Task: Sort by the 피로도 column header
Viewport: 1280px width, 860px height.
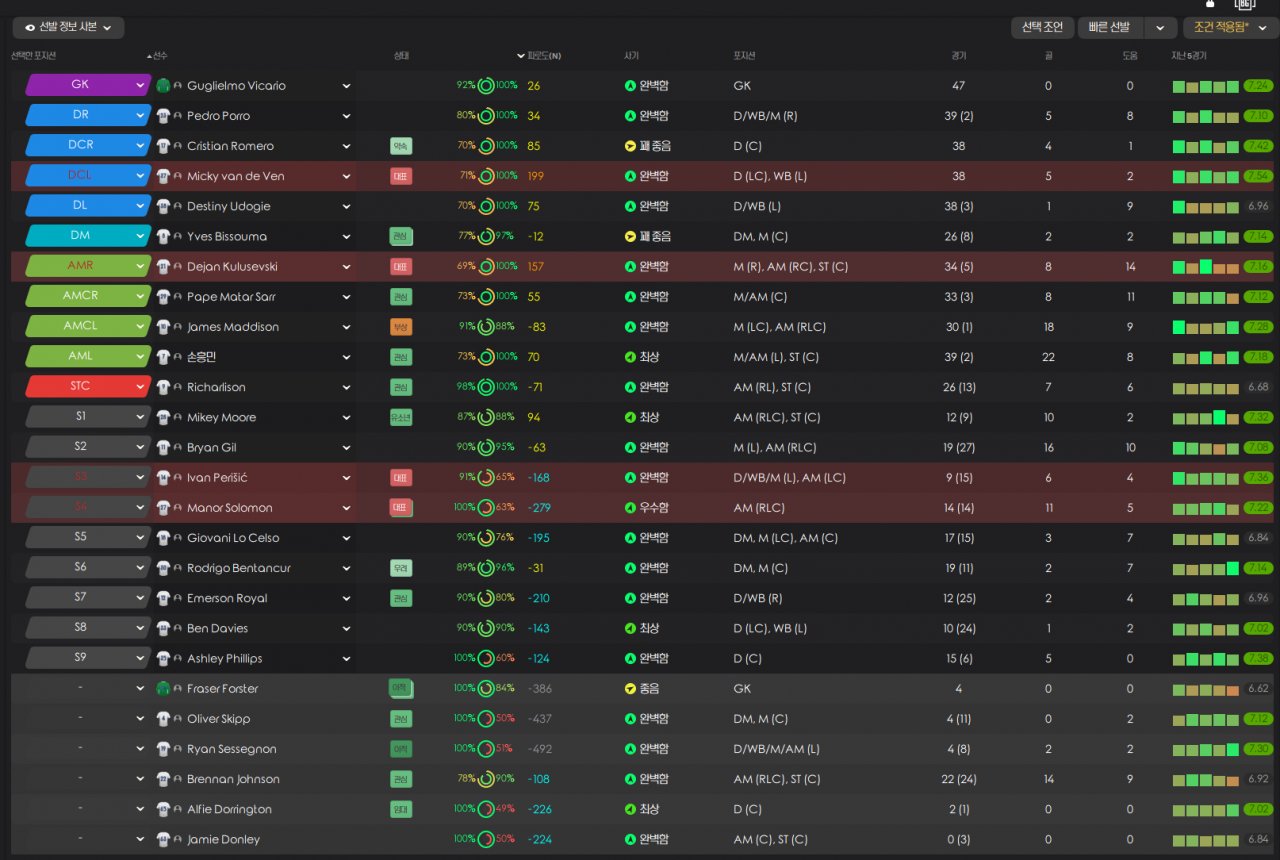Action: coord(543,56)
